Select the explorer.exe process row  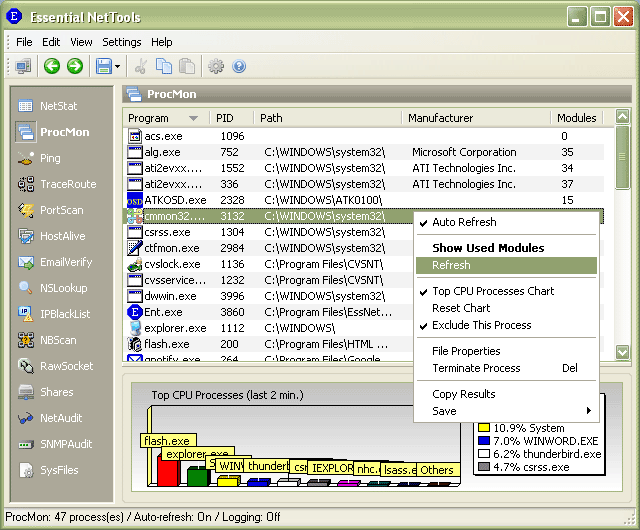click(268, 328)
